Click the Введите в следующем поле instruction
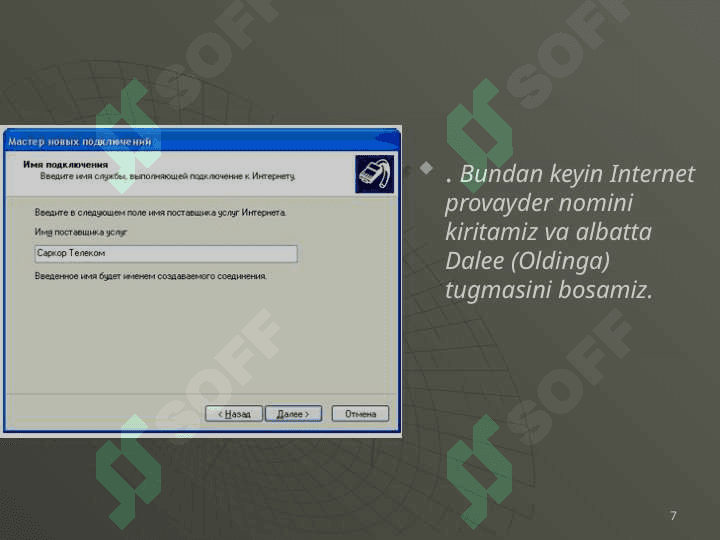The width and height of the screenshot is (720, 540). [160, 212]
